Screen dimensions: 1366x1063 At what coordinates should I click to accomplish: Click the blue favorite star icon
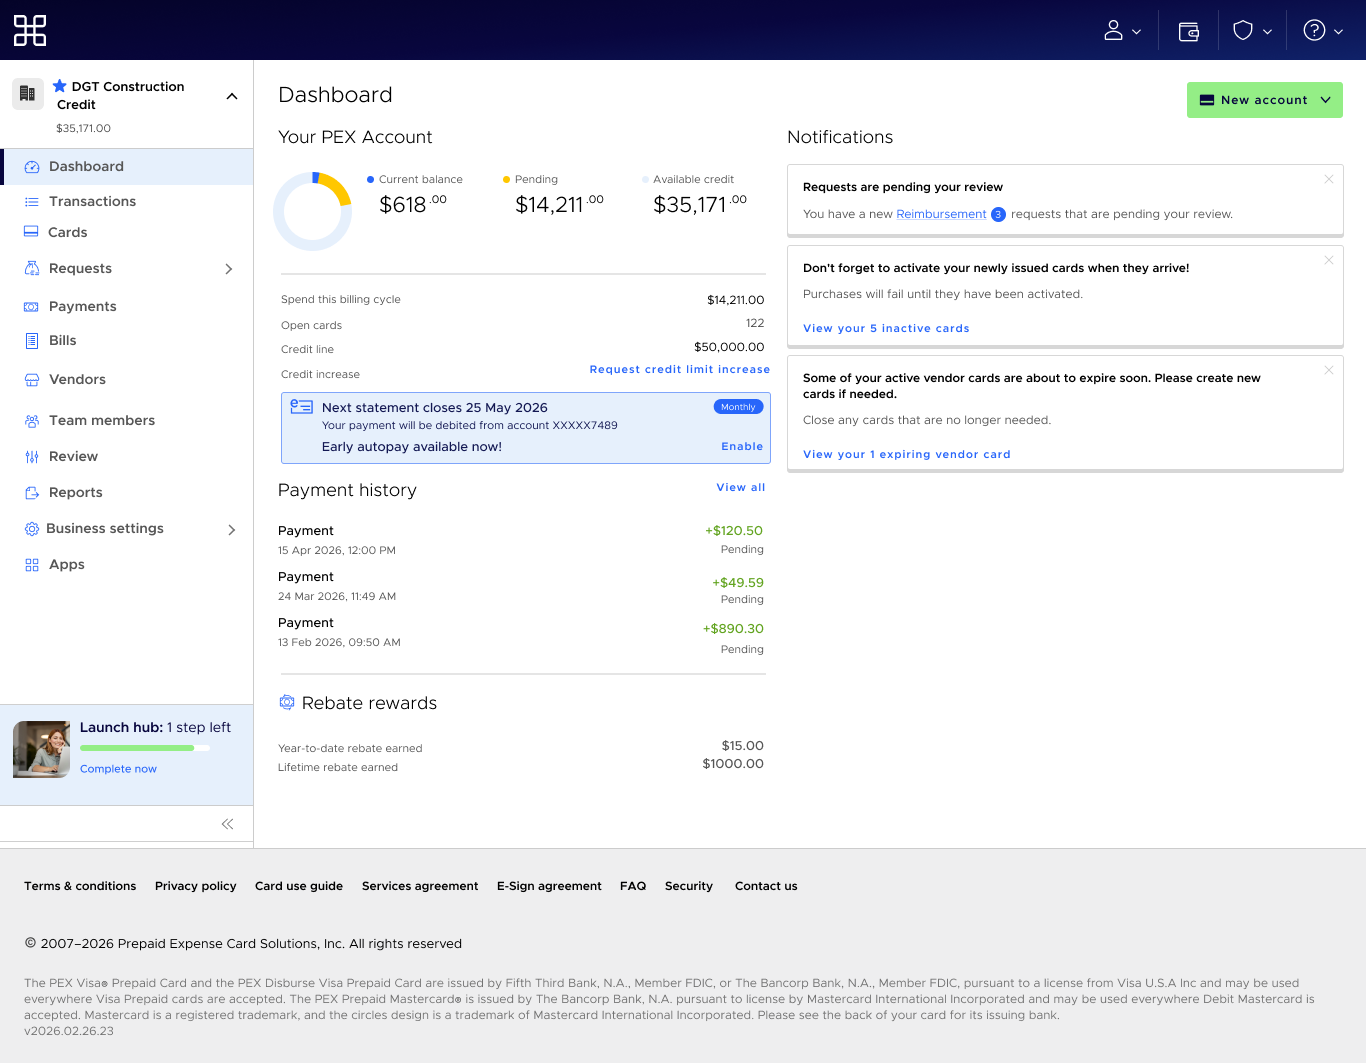(60, 86)
